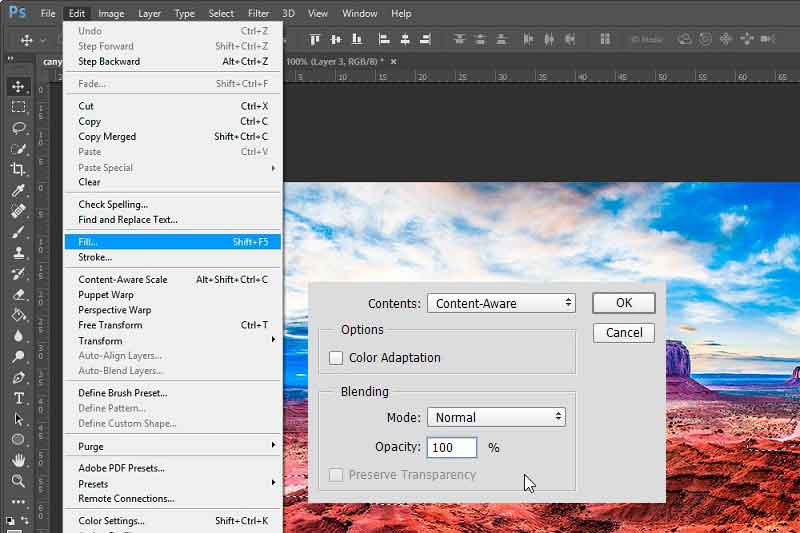This screenshot has width=800, height=533.
Task: Expand the Purge submenu arrow
Action: (x=273, y=445)
